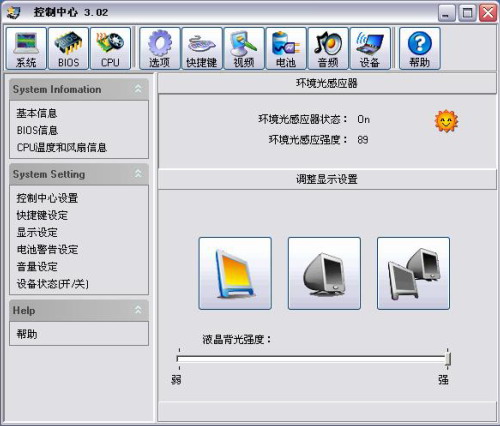The image size is (500, 426).
Task: Close the control center window
Action: [488, 13]
